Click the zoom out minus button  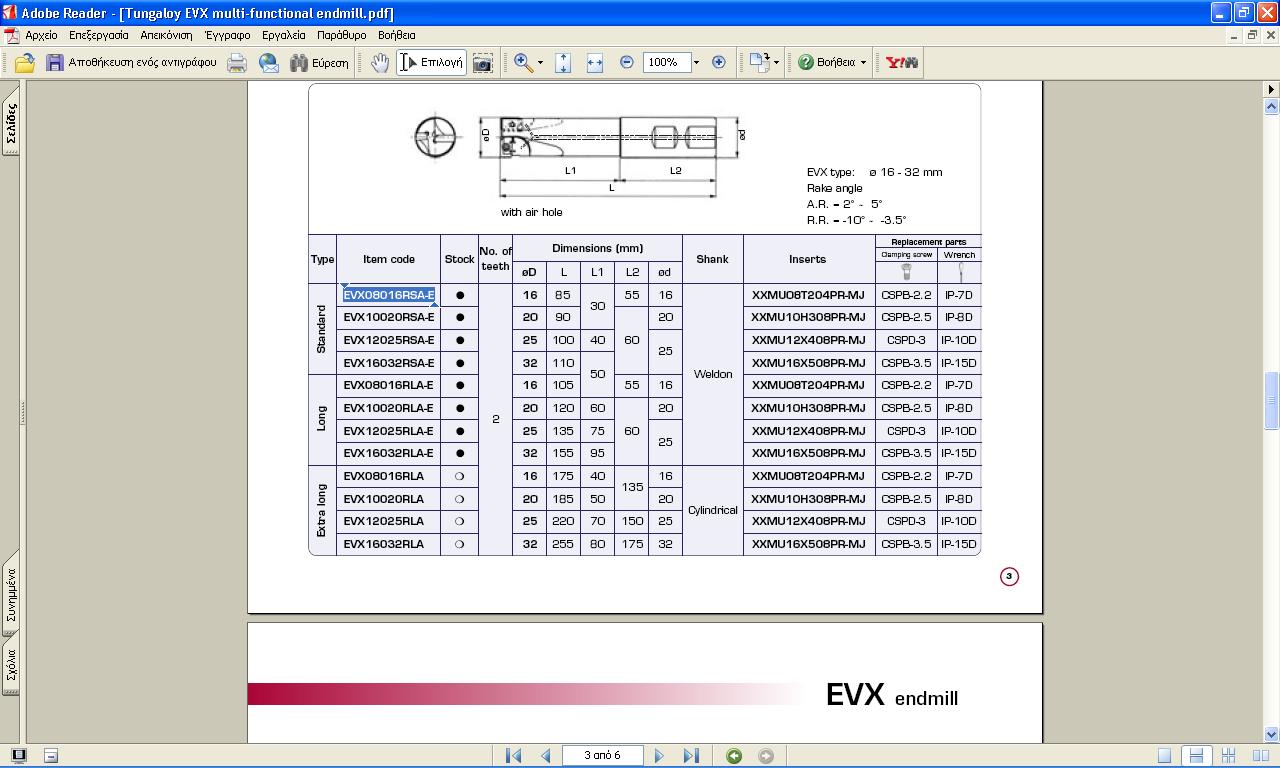point(627,62)
